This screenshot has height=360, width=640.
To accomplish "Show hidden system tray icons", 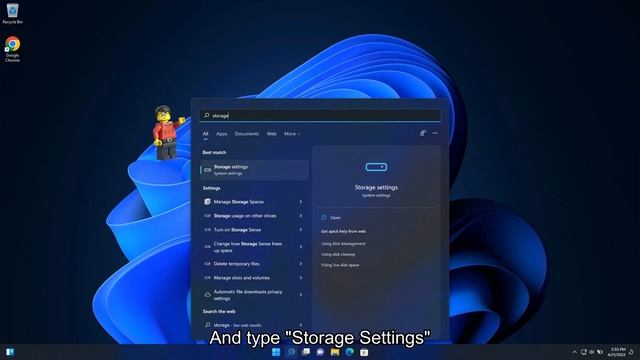I will point(574,352).
